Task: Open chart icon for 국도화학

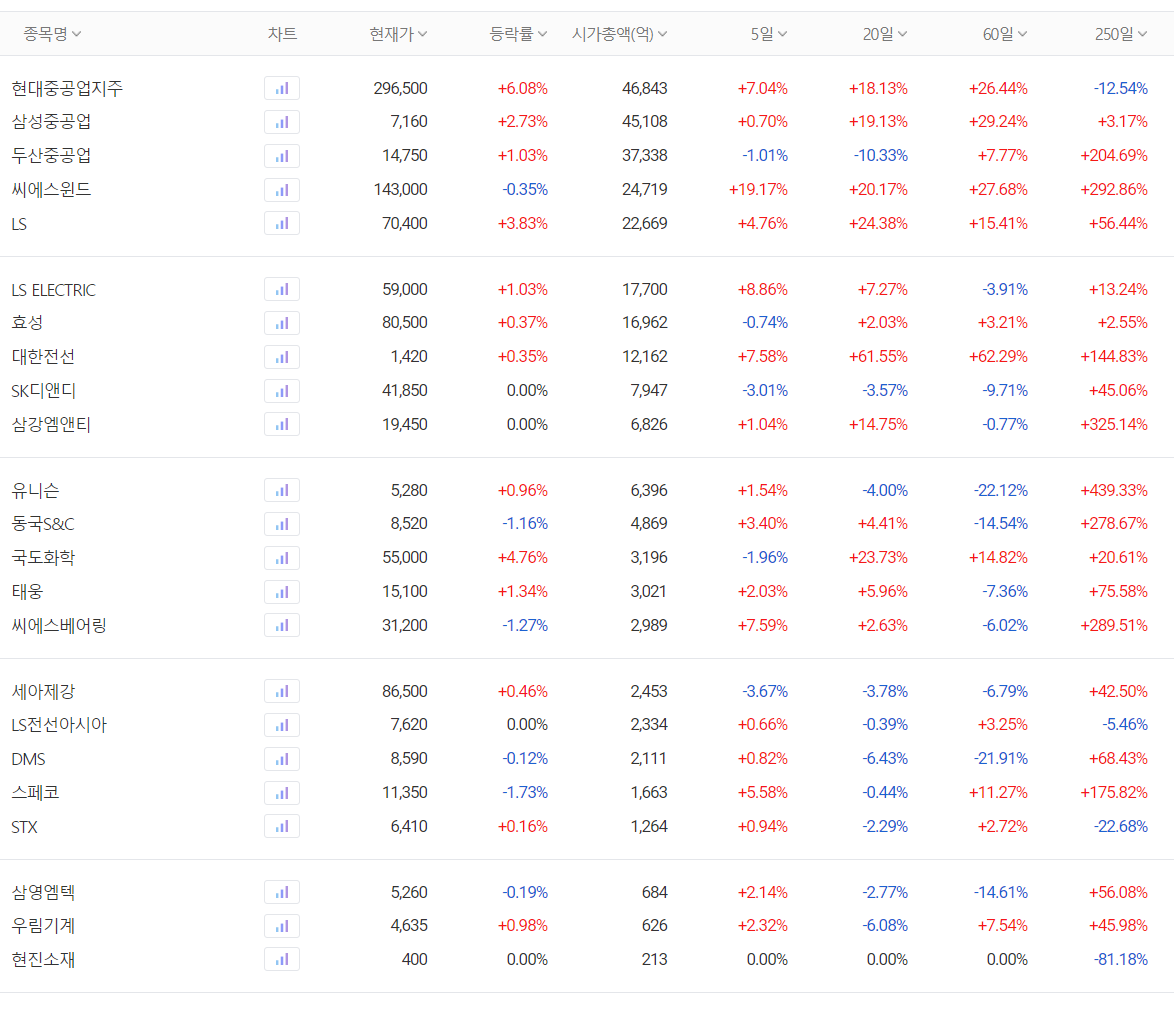Action: [x=282, y=558]
